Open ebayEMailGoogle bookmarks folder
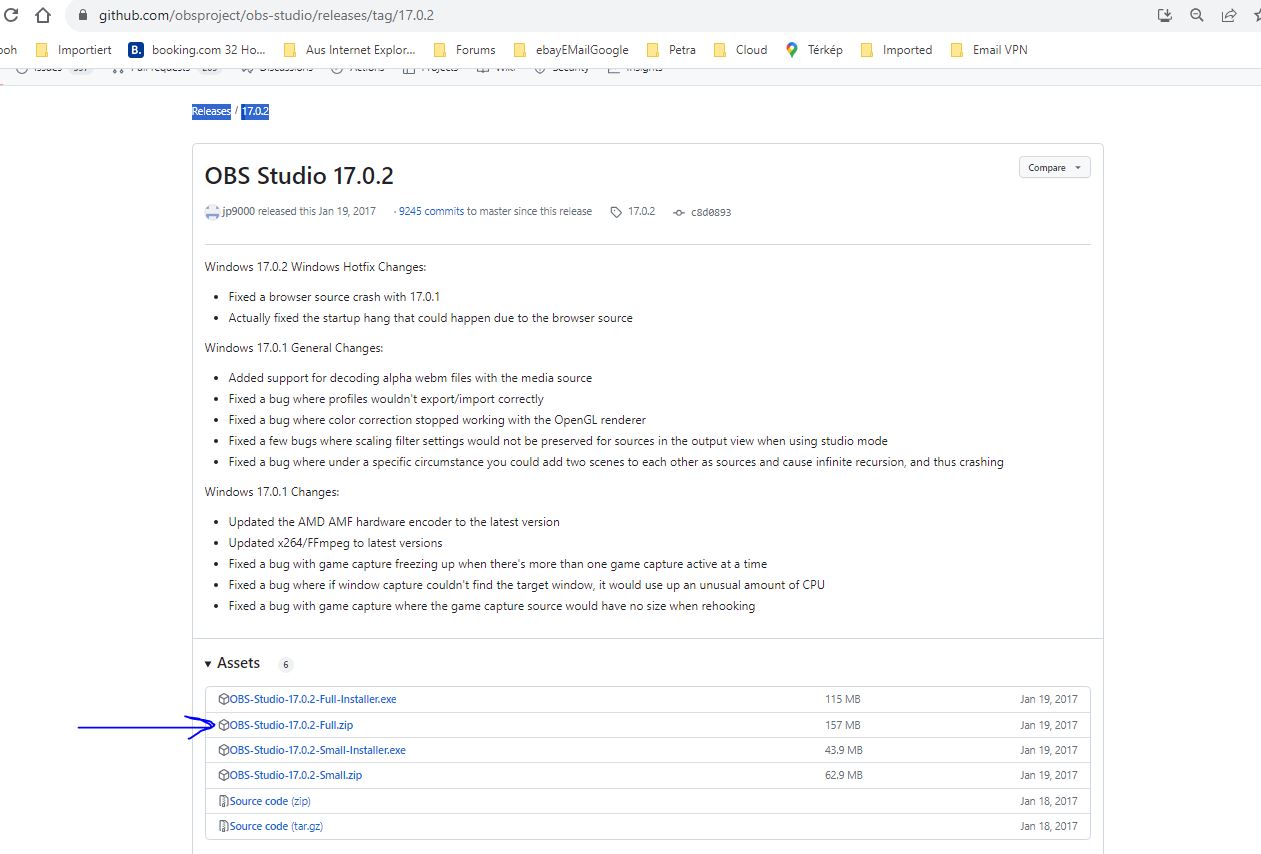 (x=570, y=50)
